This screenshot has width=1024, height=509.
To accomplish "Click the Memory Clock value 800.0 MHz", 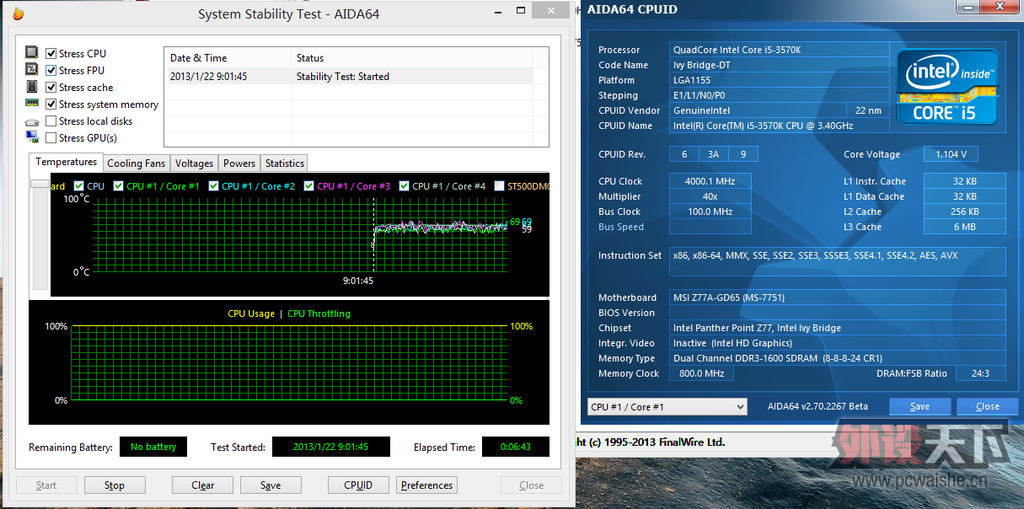I will 701,373.
